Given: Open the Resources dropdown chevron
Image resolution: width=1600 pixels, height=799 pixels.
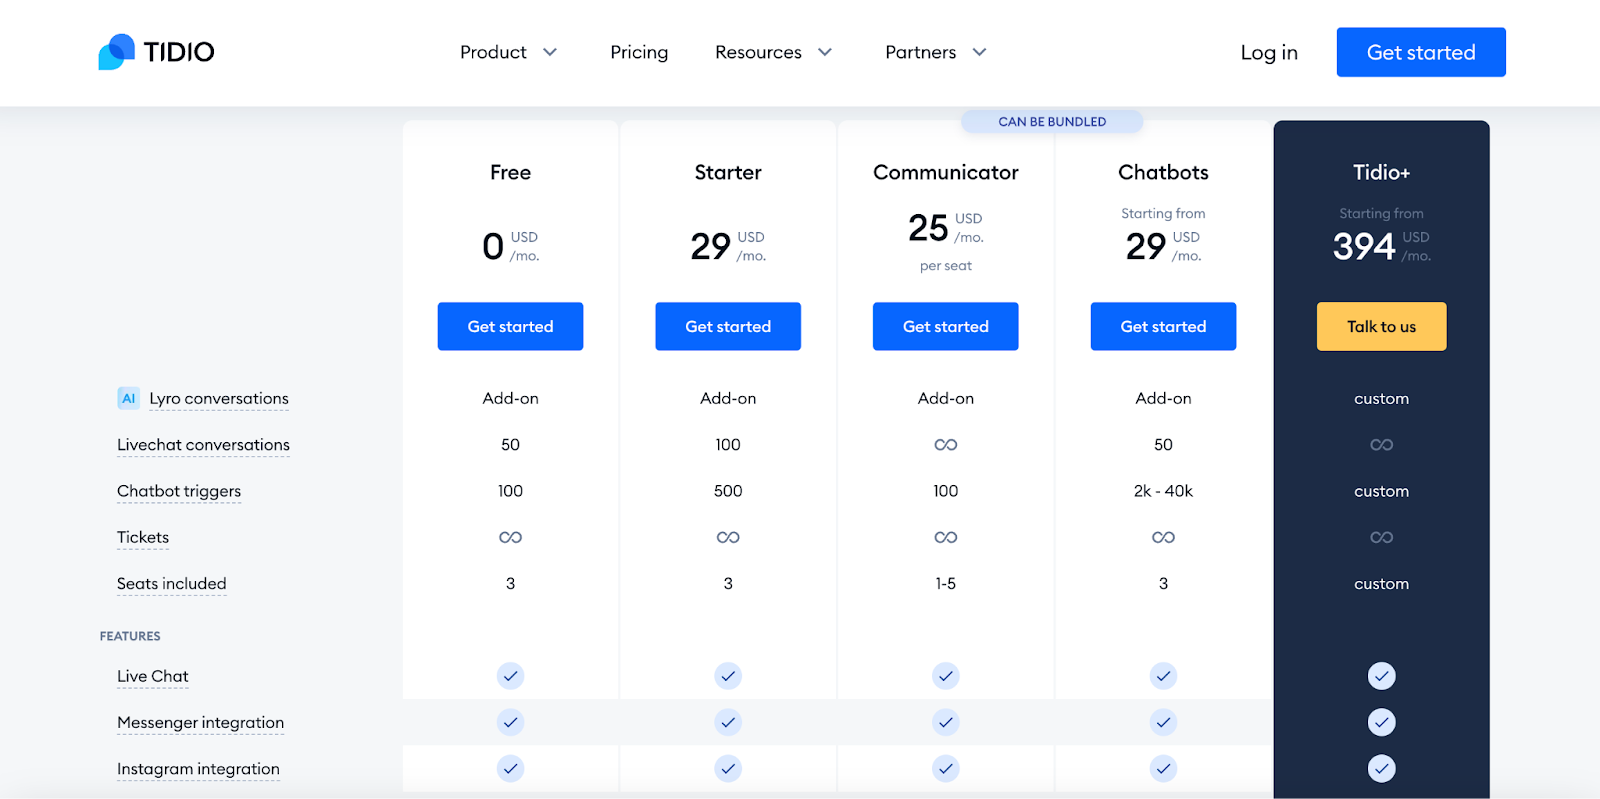Looking at the screenshot, I should click(825, 52).
